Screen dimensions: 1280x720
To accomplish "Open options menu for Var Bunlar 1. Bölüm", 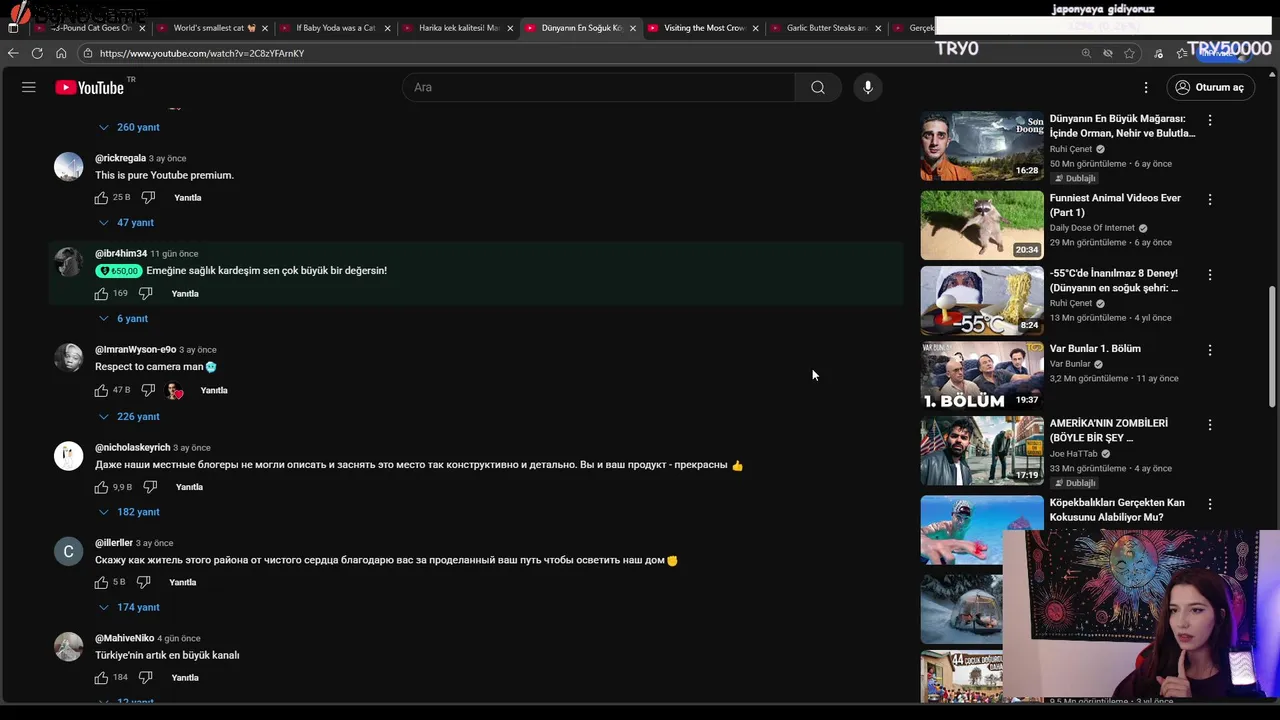I will click(x=1210, y=350).
